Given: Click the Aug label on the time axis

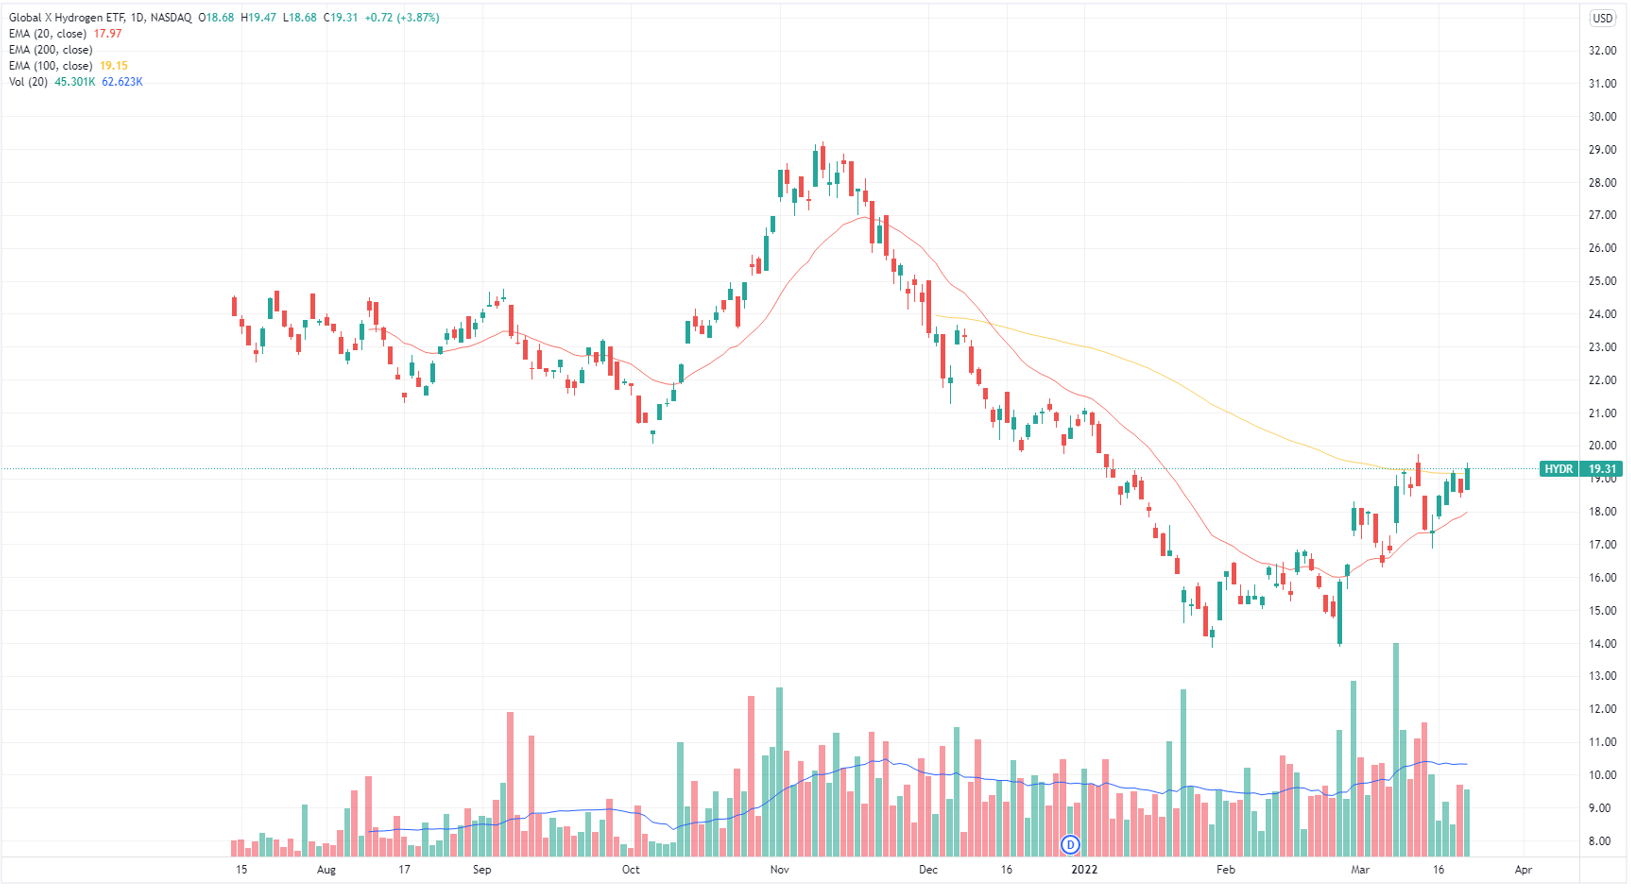Looking at the screenshot, I should [x=325, y=870].
